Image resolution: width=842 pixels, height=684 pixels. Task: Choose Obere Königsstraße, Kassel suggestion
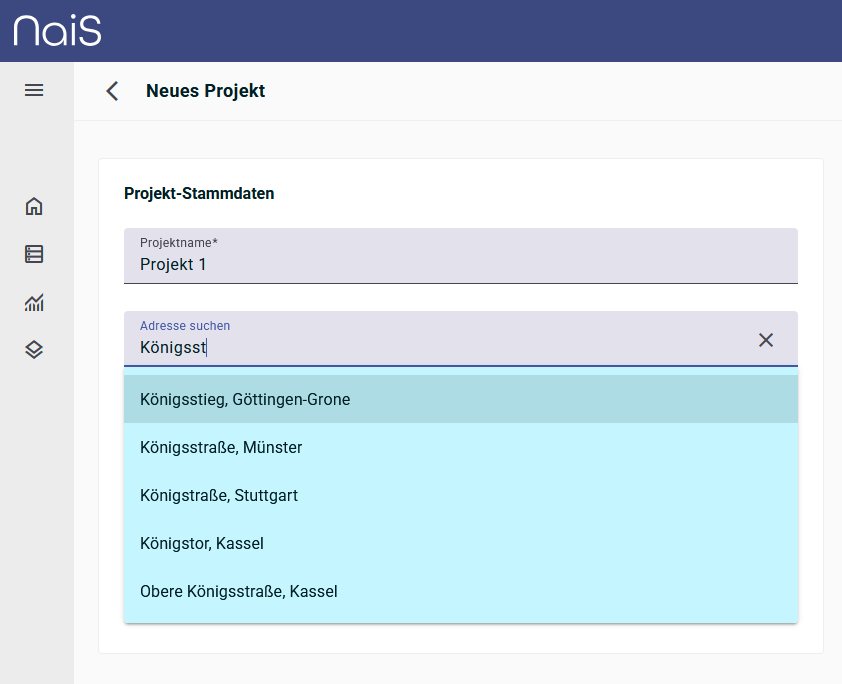pos(461,591)
